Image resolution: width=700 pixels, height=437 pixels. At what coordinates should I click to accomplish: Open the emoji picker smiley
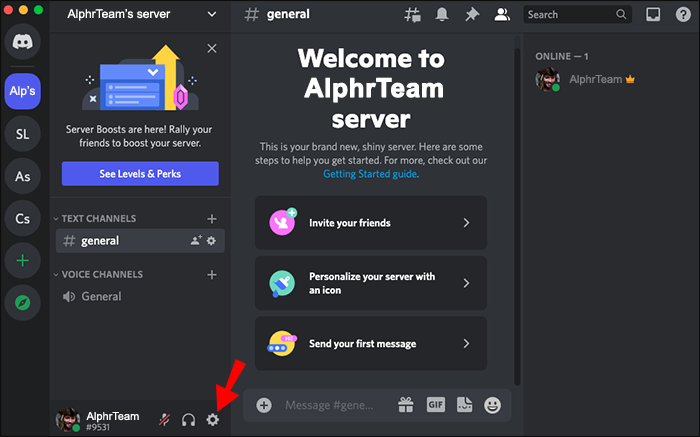[492, 405]
